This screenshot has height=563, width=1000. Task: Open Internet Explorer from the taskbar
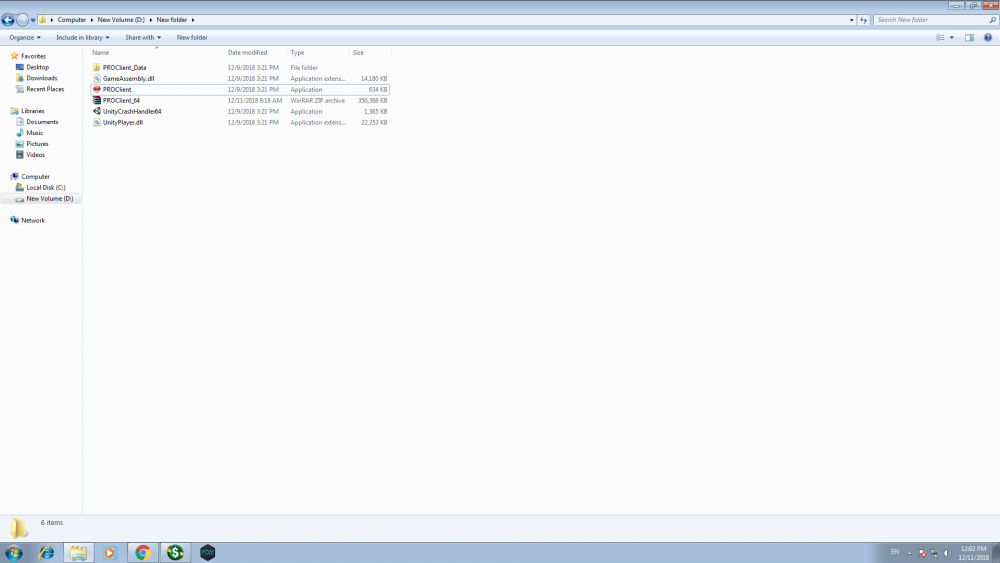click(x=46, y=552)
